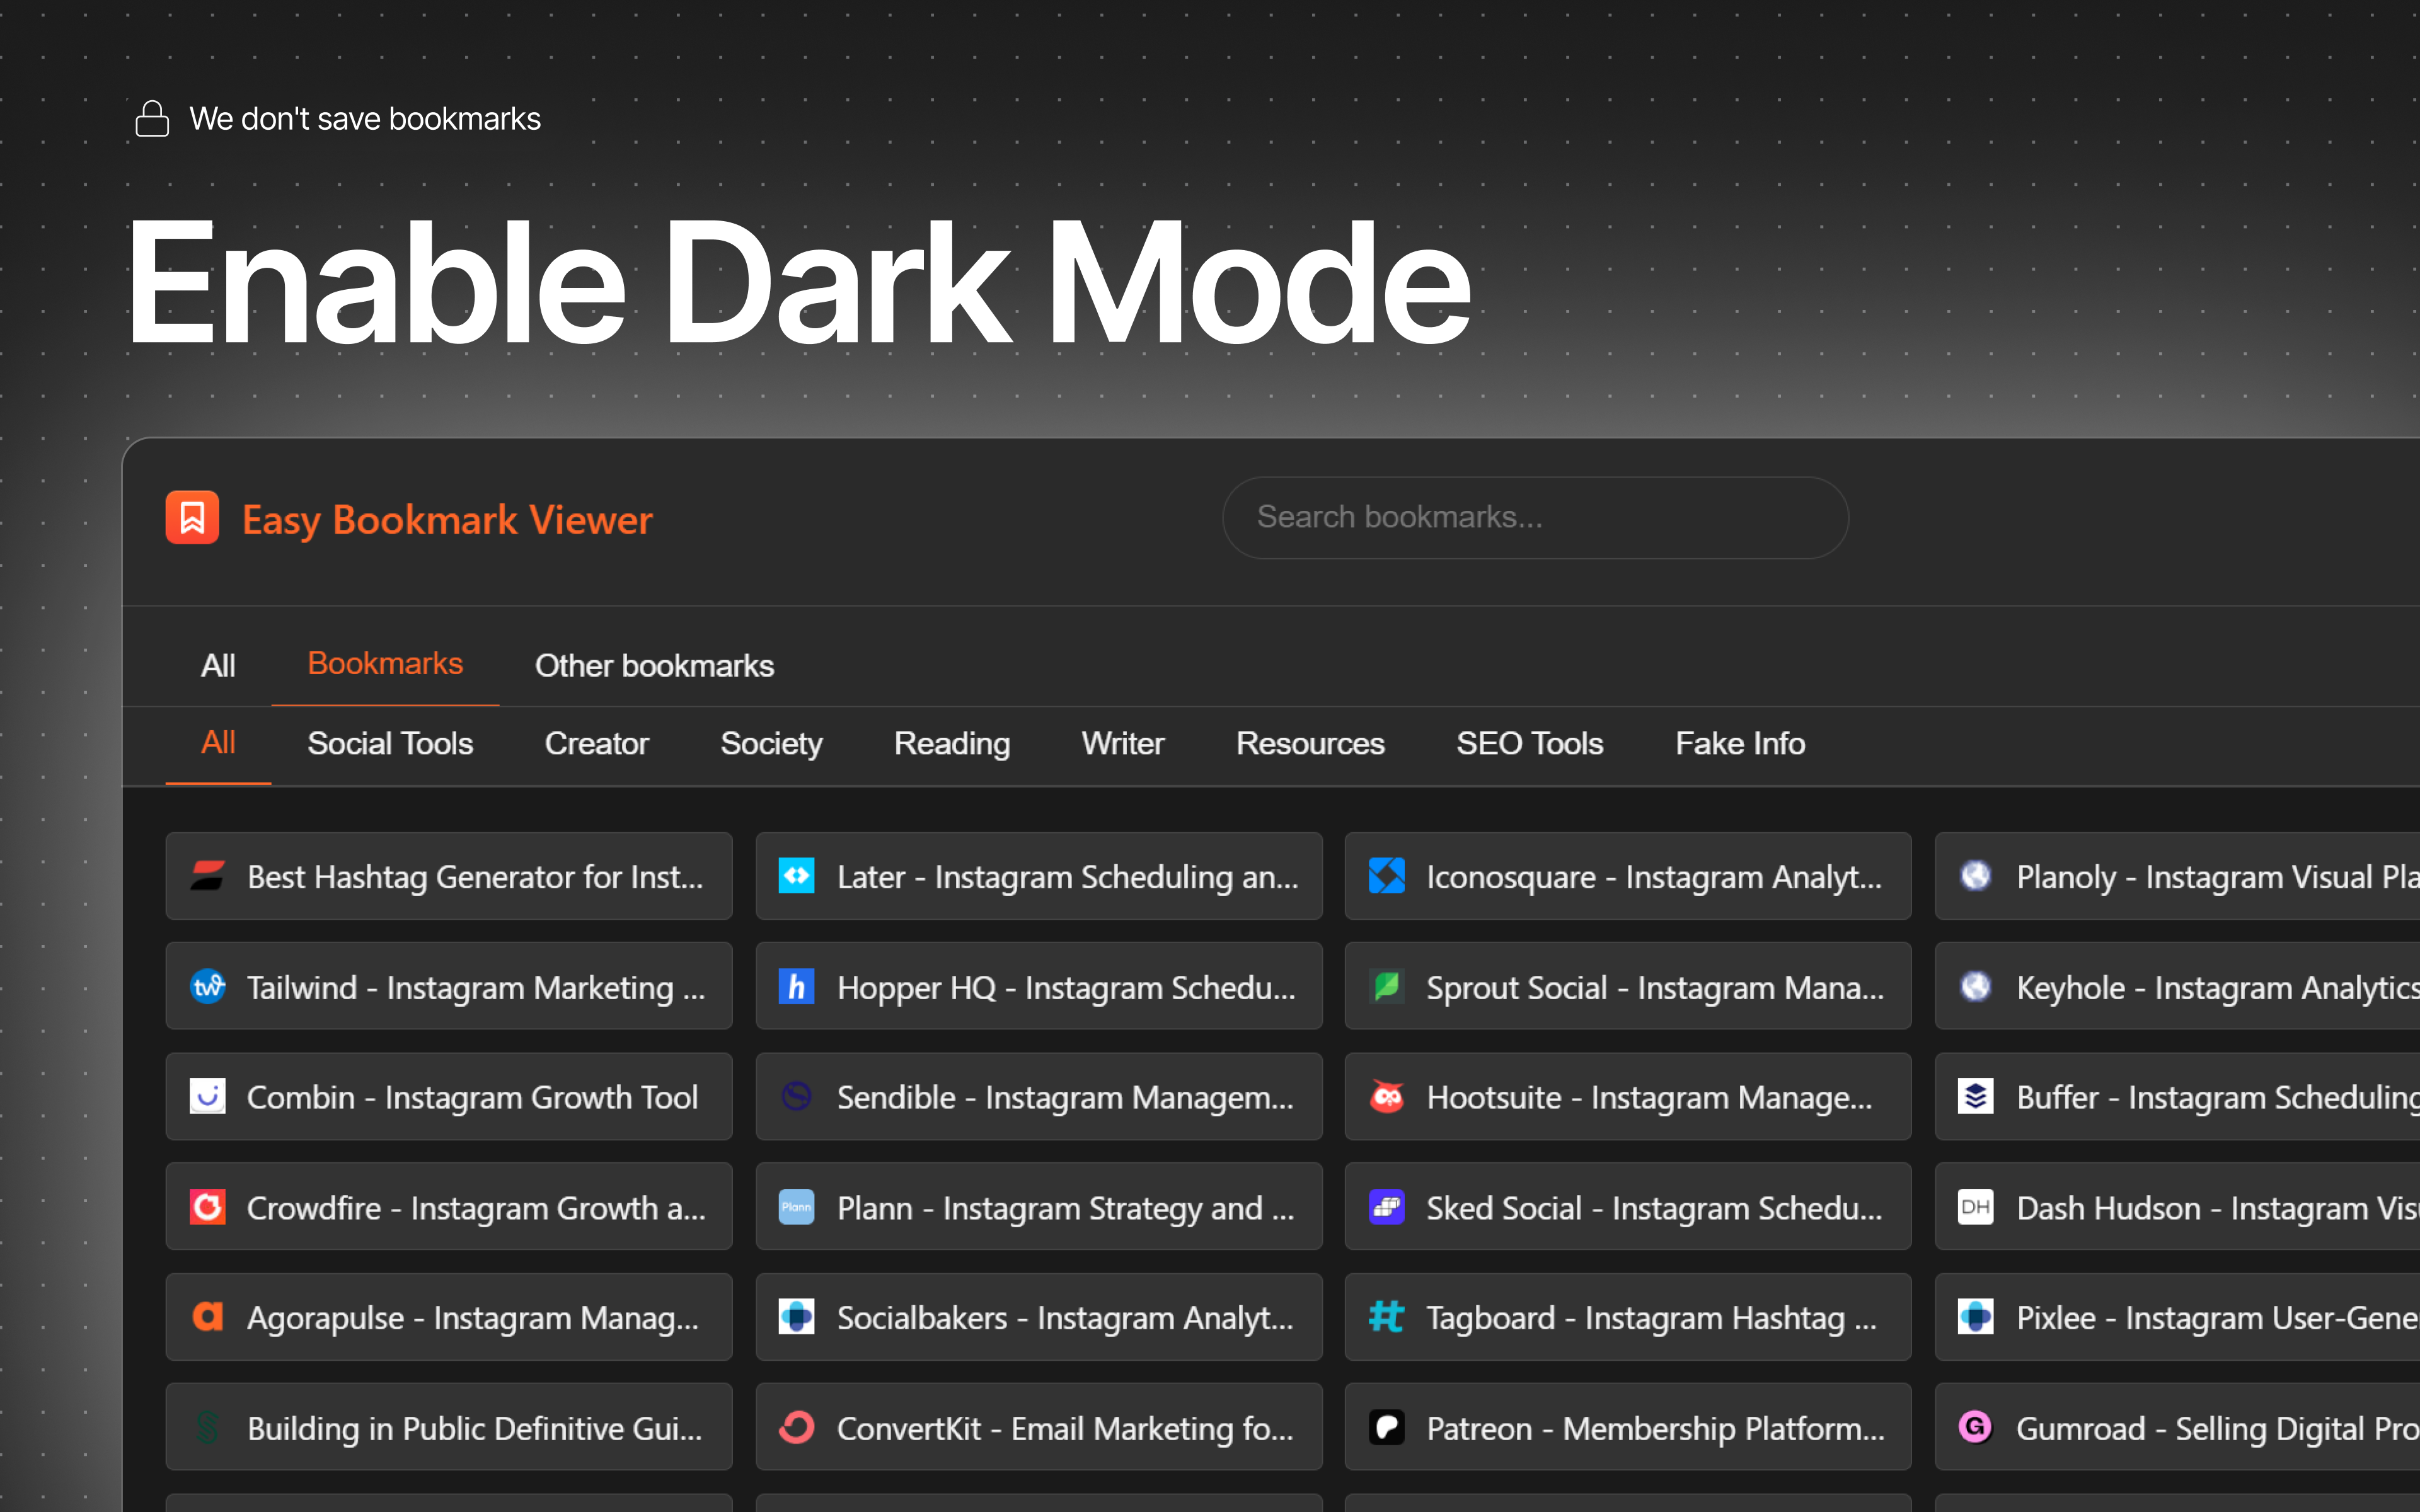Click the Crowdfire bookmark favicon

coord(207,1207)
